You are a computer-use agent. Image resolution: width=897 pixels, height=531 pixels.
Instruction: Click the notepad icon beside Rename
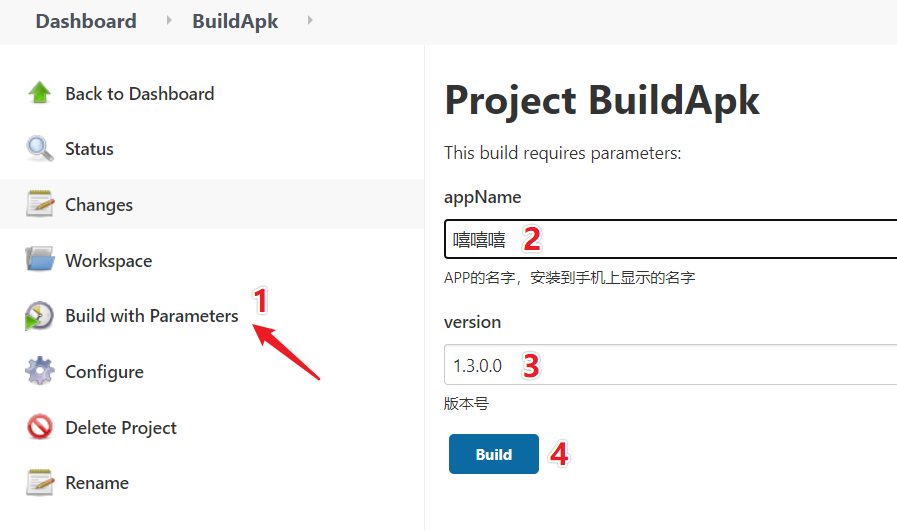point(39,482)
